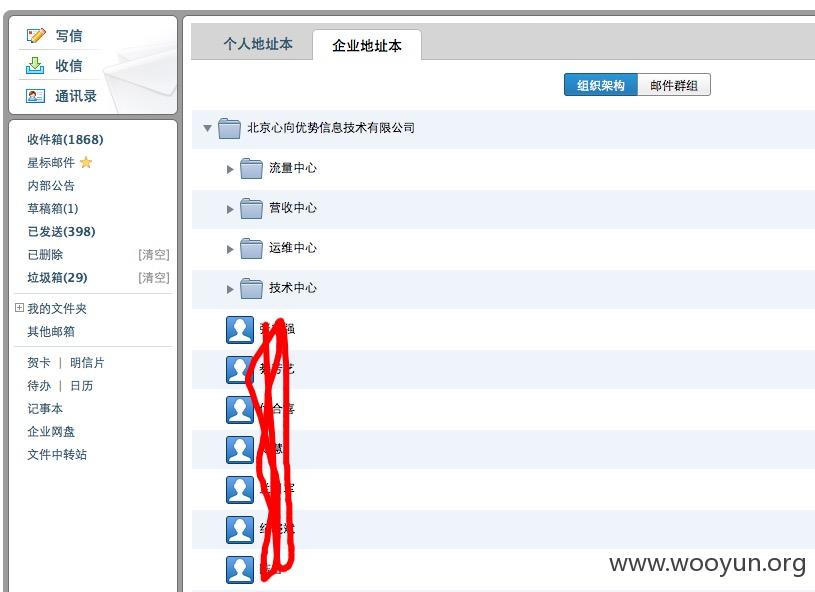Open the 垃圾箱(29) spam folder
The image size is (815, 592).
[57, 278]
